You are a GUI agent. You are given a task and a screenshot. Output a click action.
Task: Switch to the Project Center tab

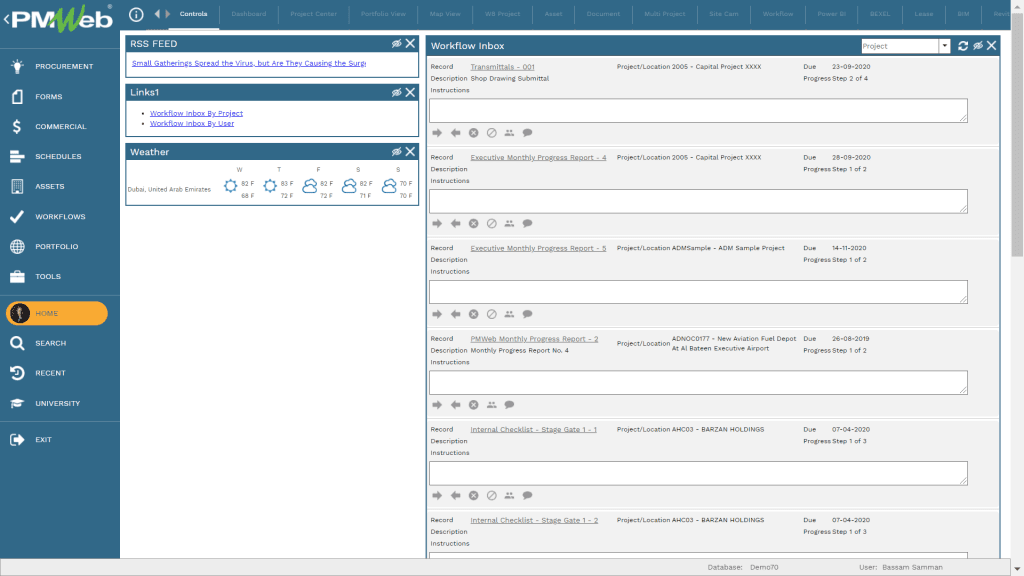point(313,14)
